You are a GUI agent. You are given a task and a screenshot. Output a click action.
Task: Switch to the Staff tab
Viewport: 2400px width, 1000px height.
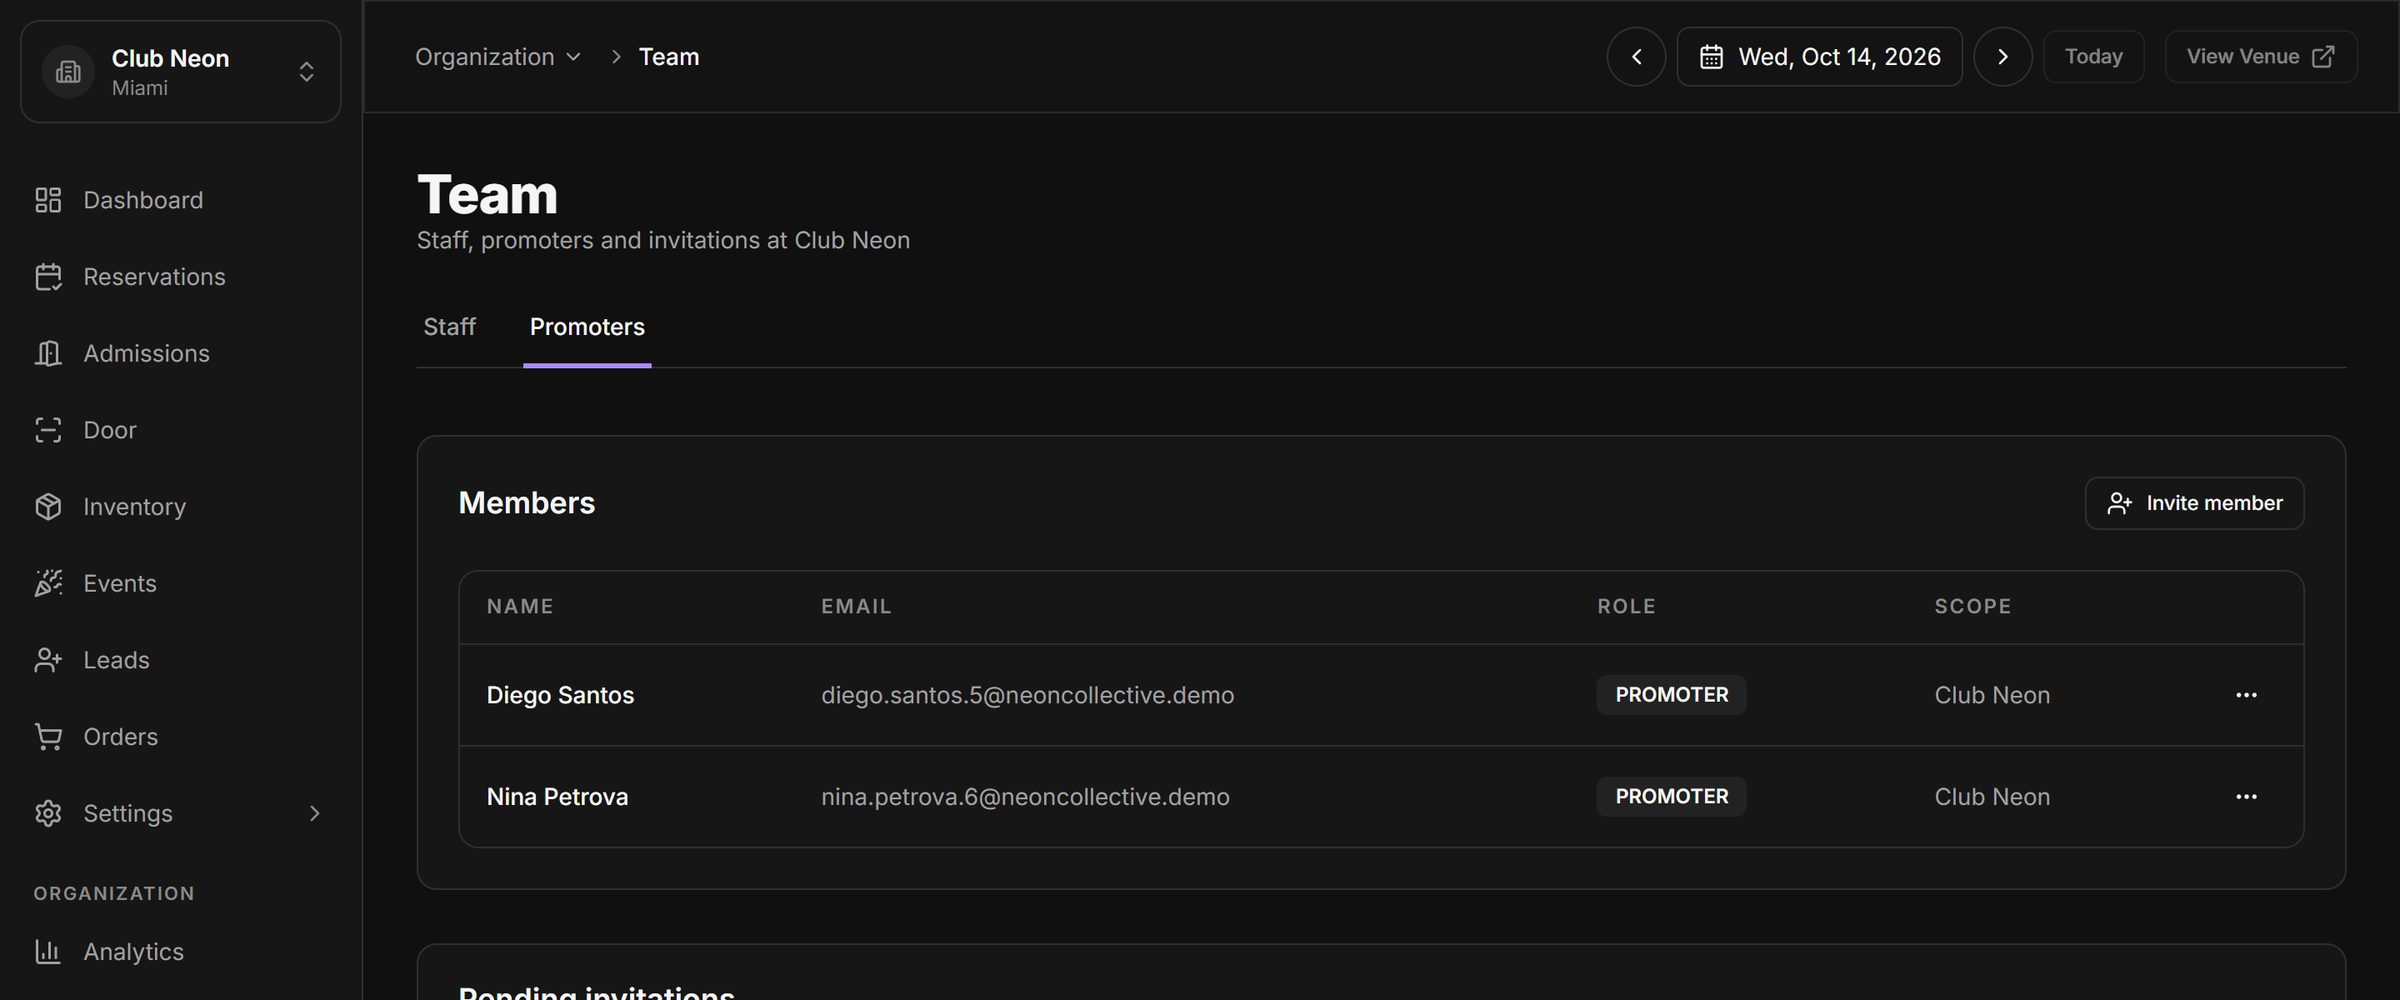449,327
